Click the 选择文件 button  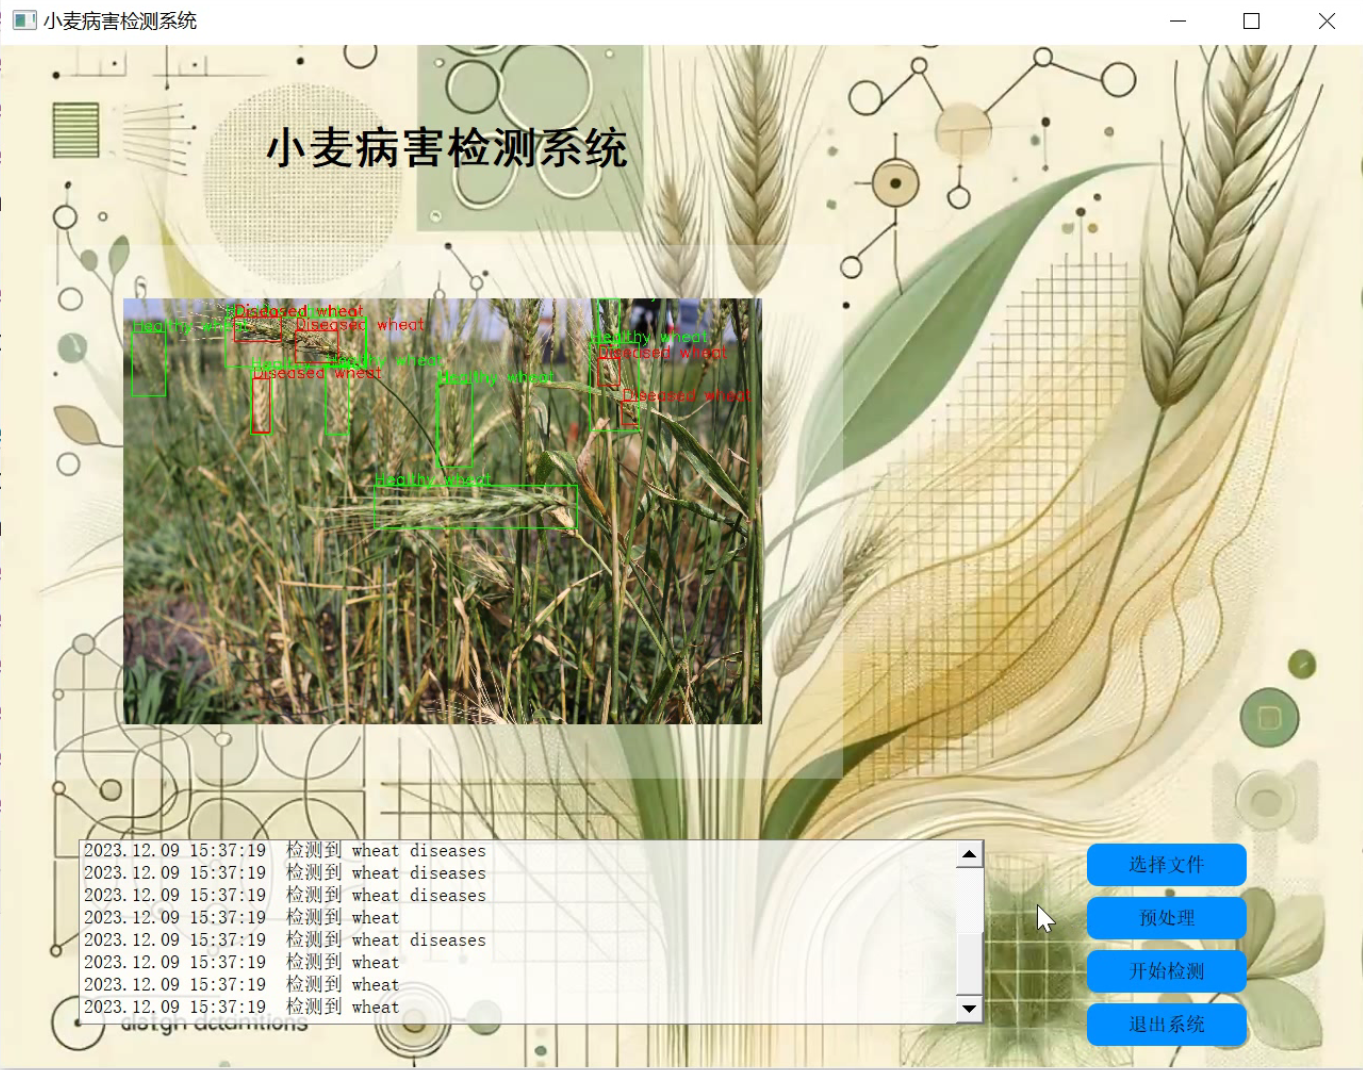tap(1166, 865)
